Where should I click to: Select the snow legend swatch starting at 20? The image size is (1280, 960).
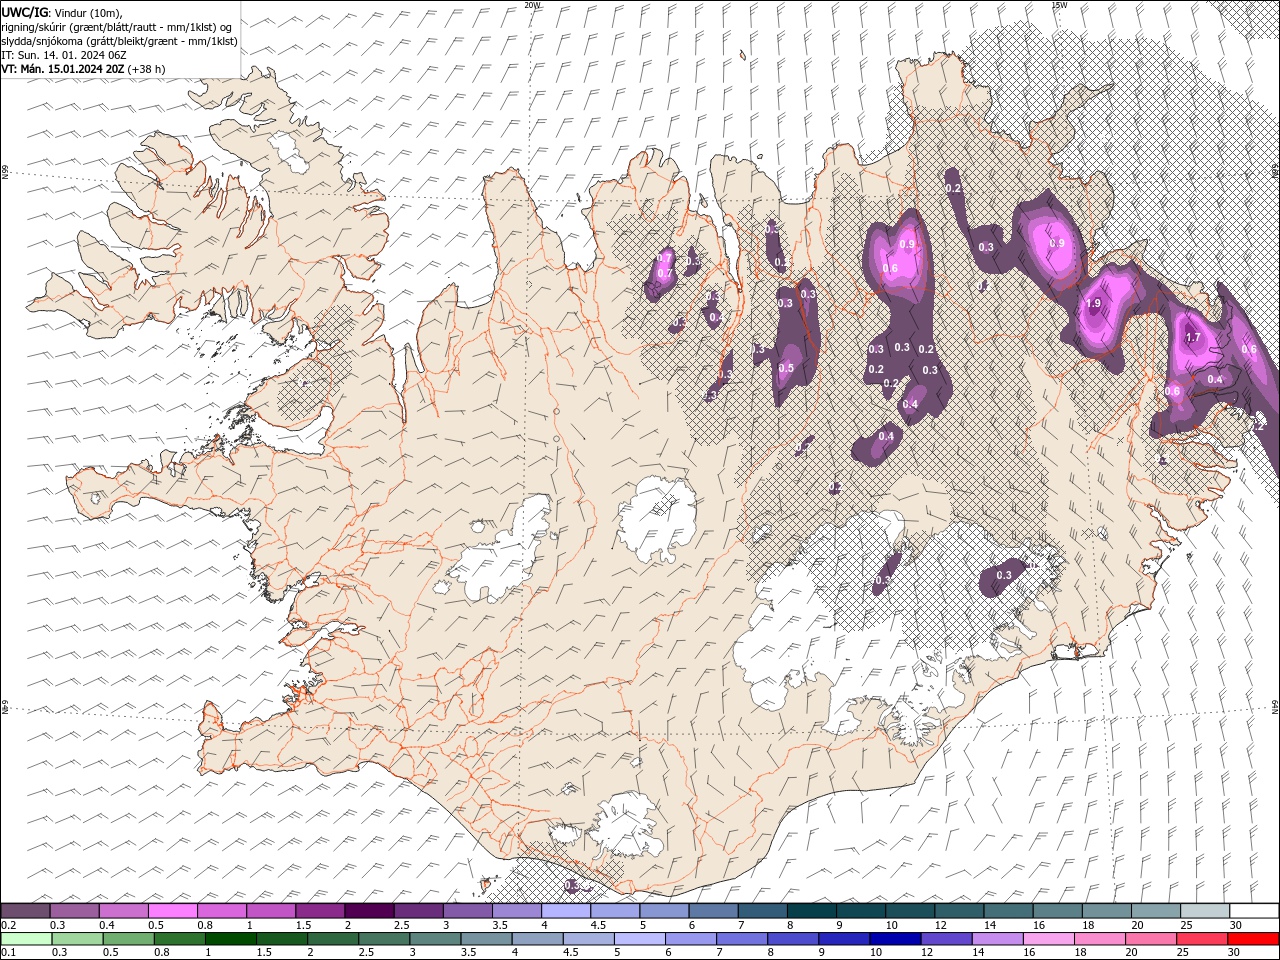(1154, 910)
